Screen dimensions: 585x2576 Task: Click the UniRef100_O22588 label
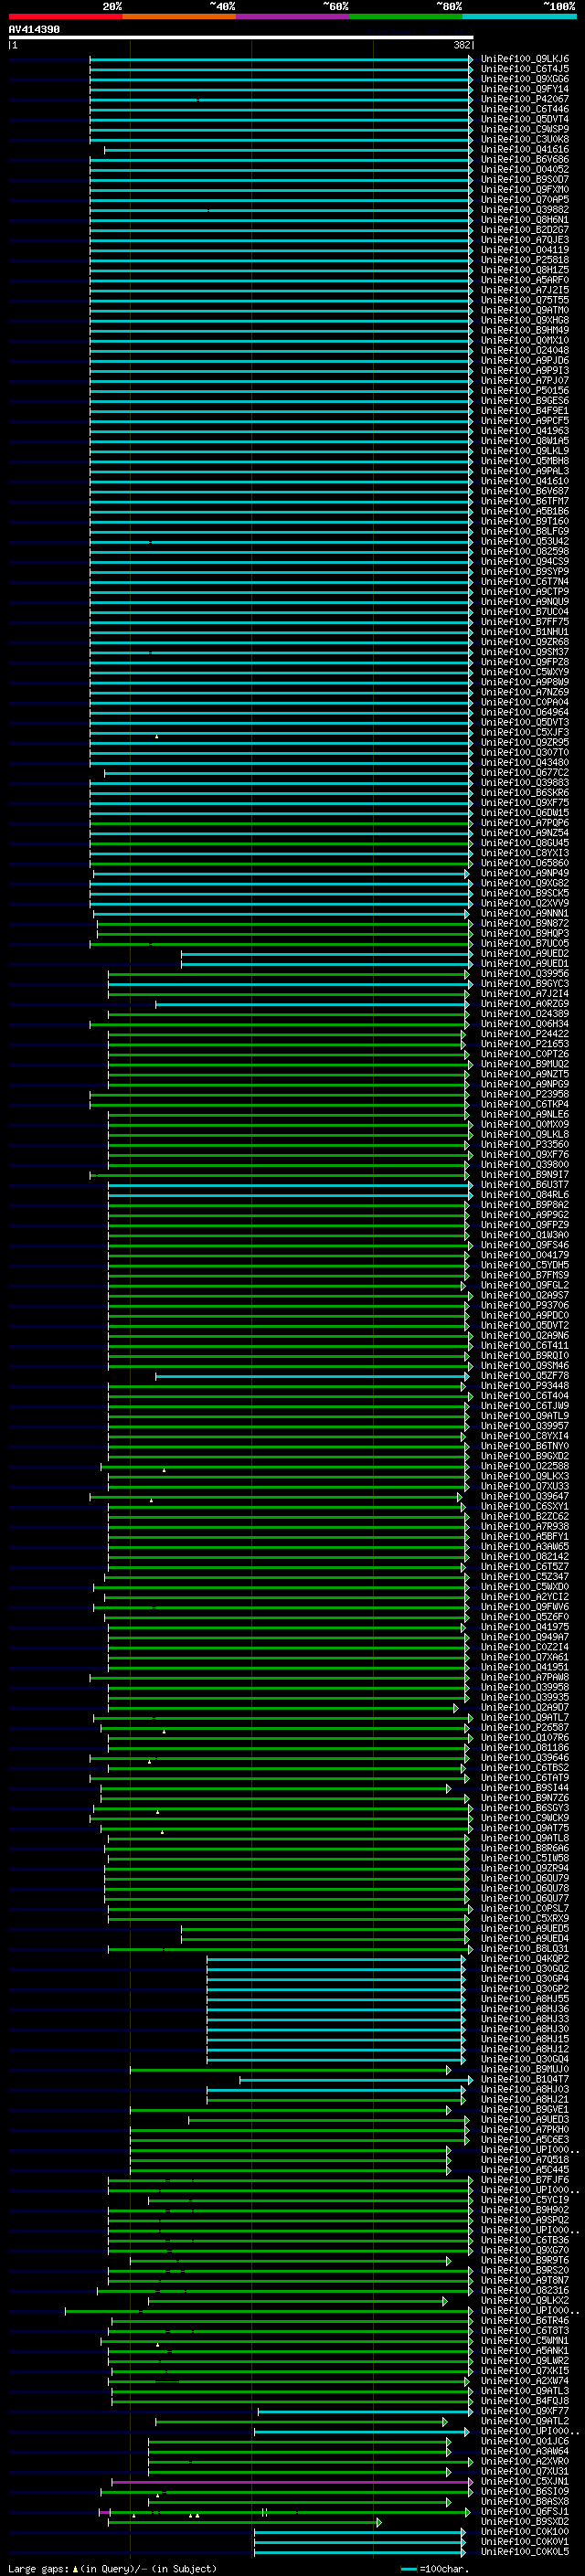pyautogui.click(x=525, y=1466)
